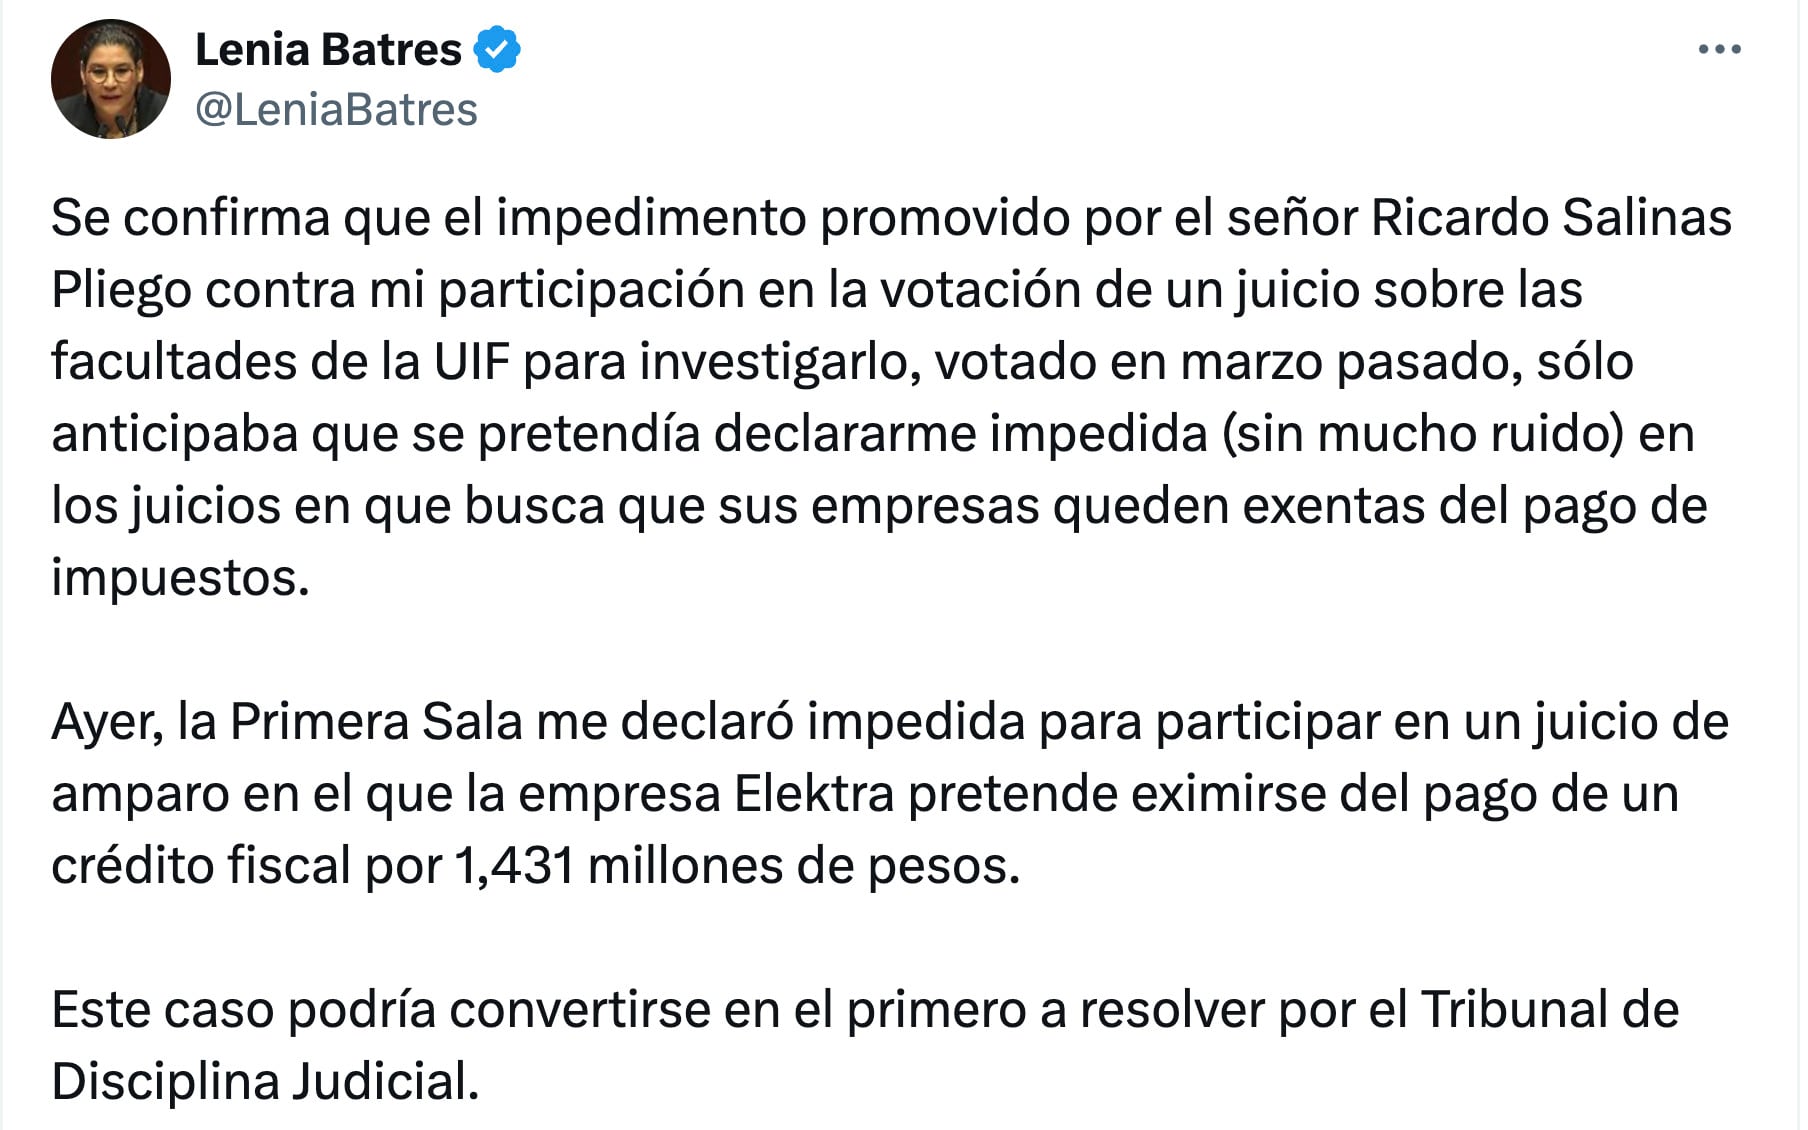Click the word 'impuestos.' ending first paragraph
The image size is (1808, 1130).
180,578
